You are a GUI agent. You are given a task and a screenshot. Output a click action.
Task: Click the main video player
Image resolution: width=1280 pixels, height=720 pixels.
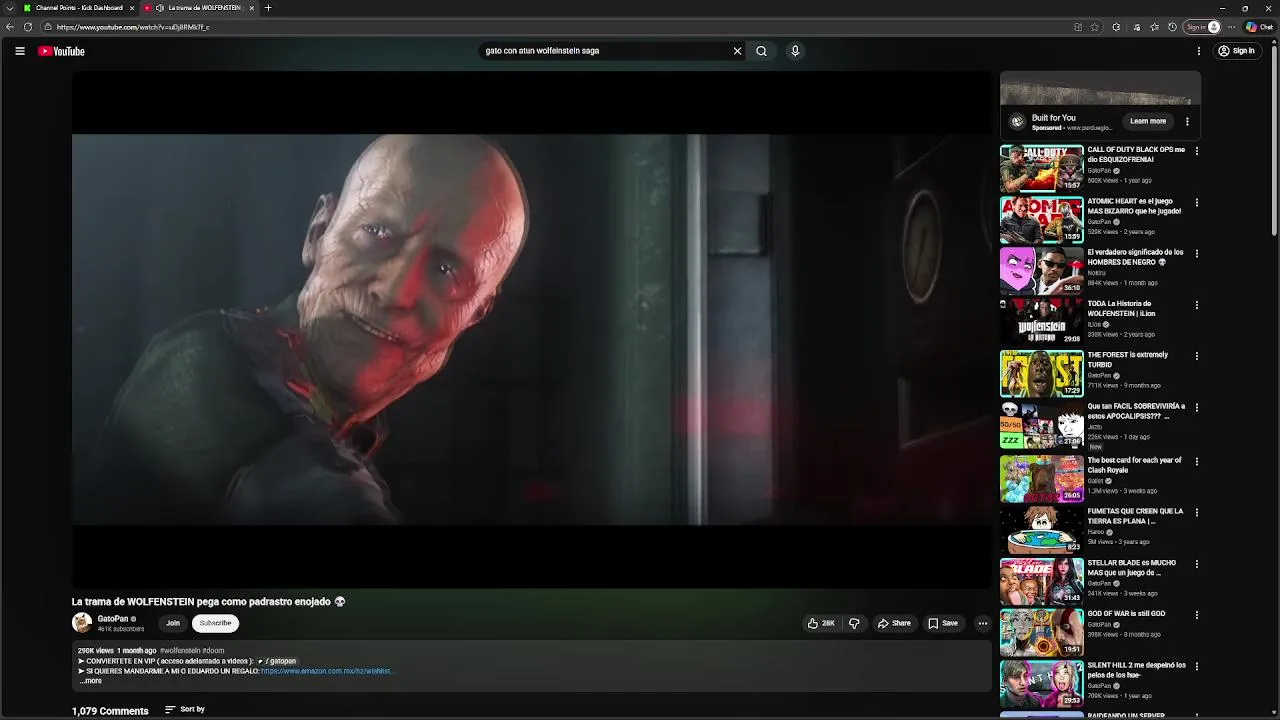point(531,329)
